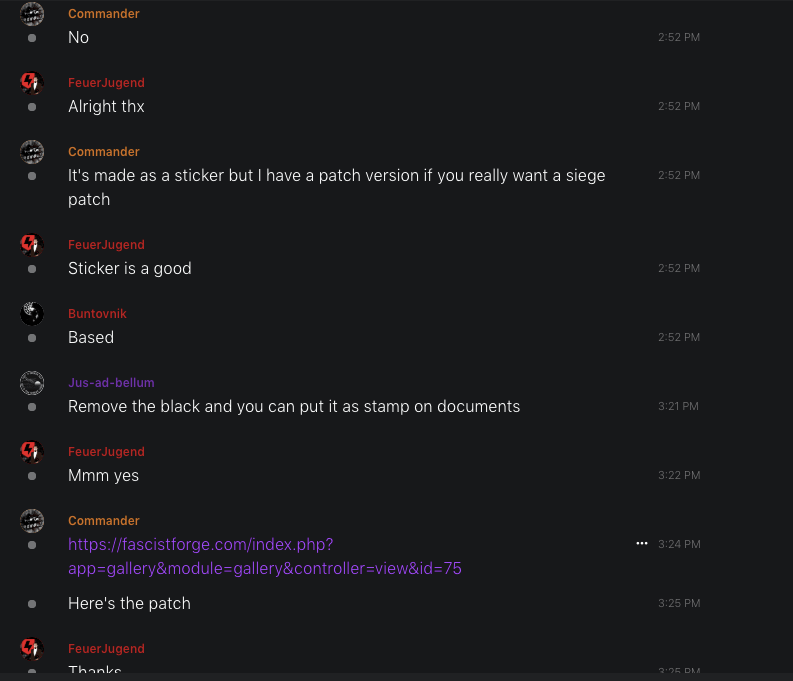
Task: Click the 3:21 PM timestamp
Action: pos(678,406)
